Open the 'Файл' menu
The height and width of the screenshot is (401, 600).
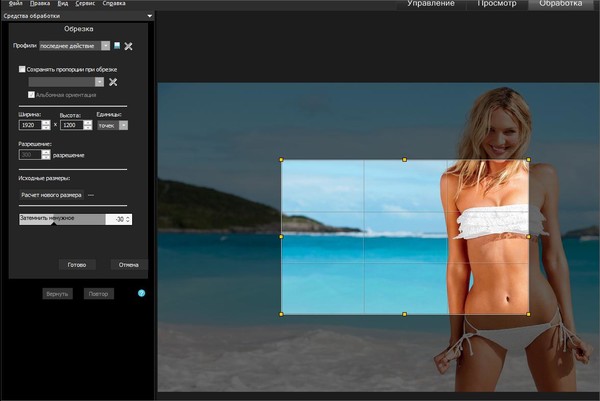15,4
